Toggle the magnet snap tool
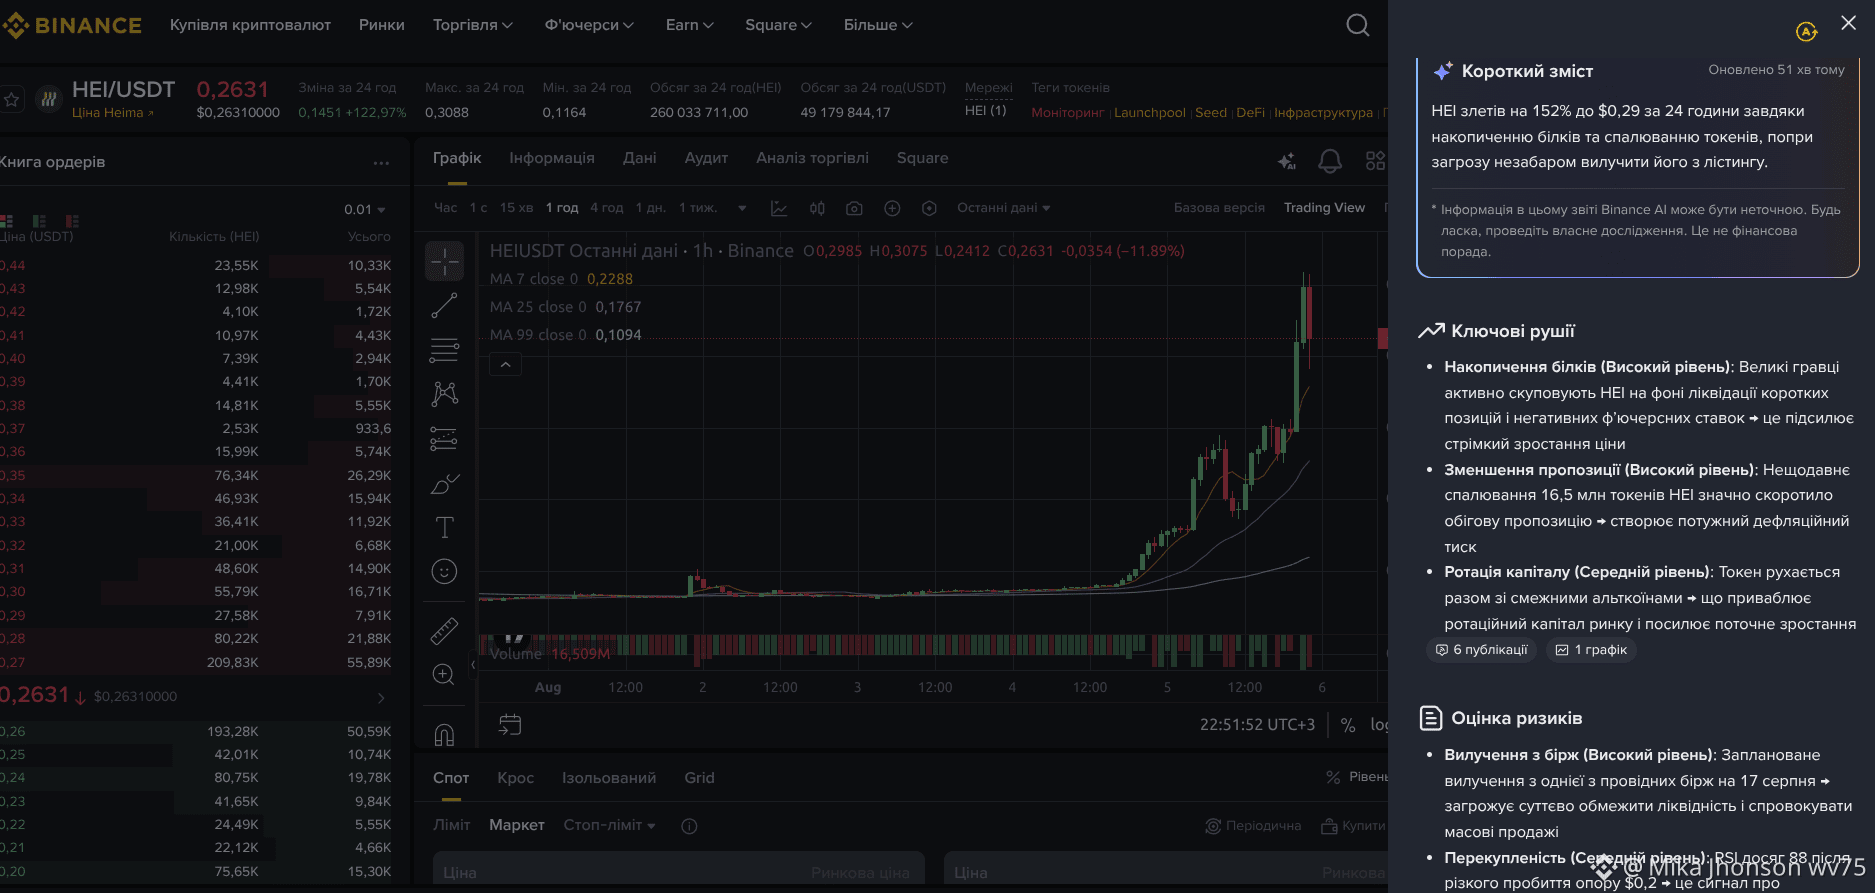 tap(444, 735)
